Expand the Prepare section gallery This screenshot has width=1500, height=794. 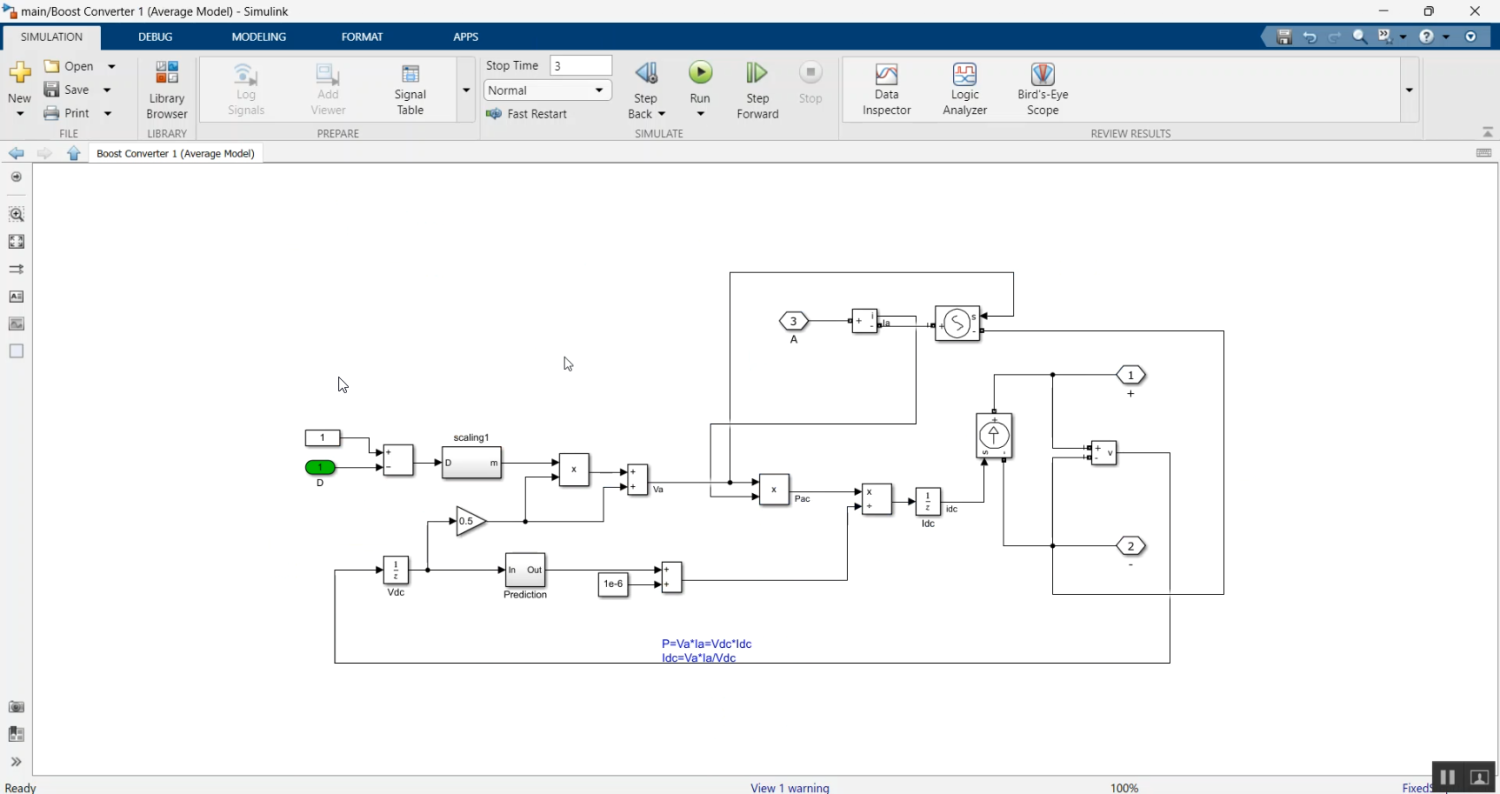466,90
